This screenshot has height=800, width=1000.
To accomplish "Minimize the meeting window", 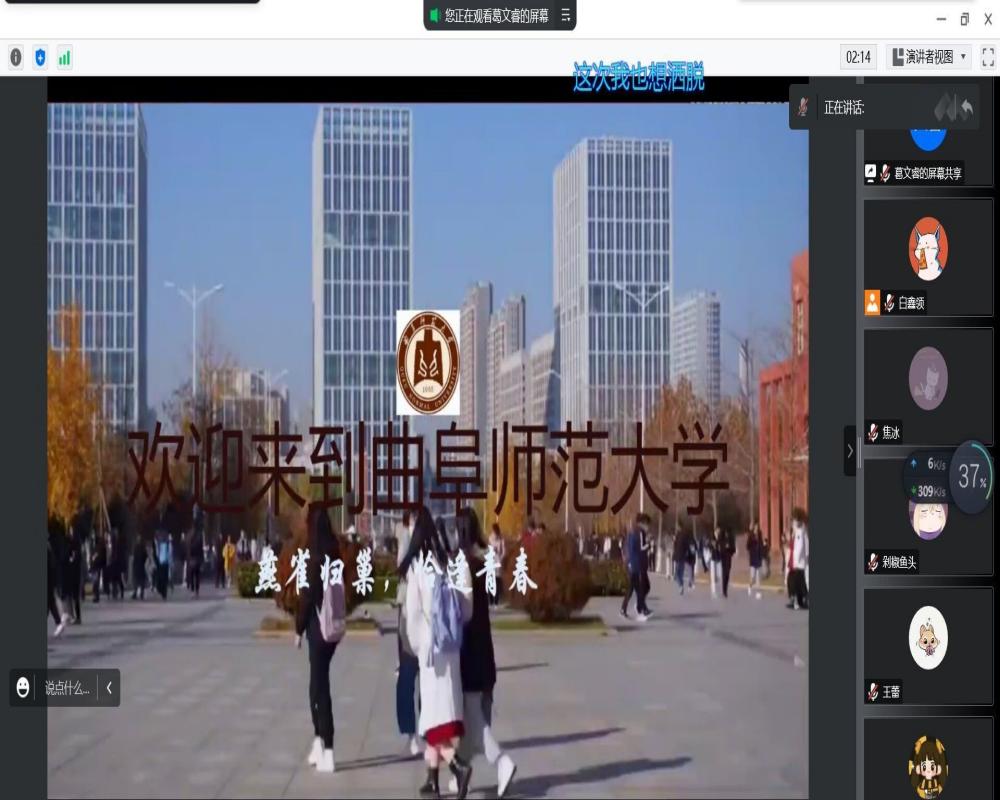I will point(941,19).
